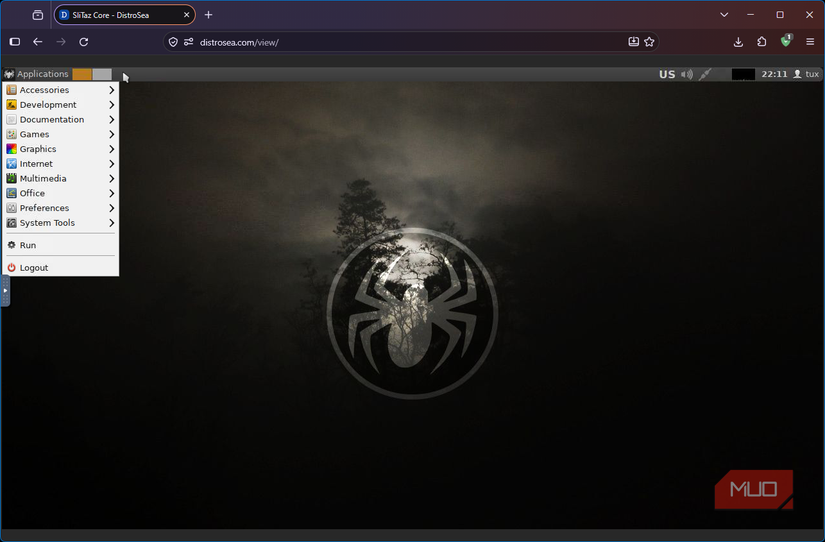Click the shield tracking protection icon

click(x=173, y=42)
